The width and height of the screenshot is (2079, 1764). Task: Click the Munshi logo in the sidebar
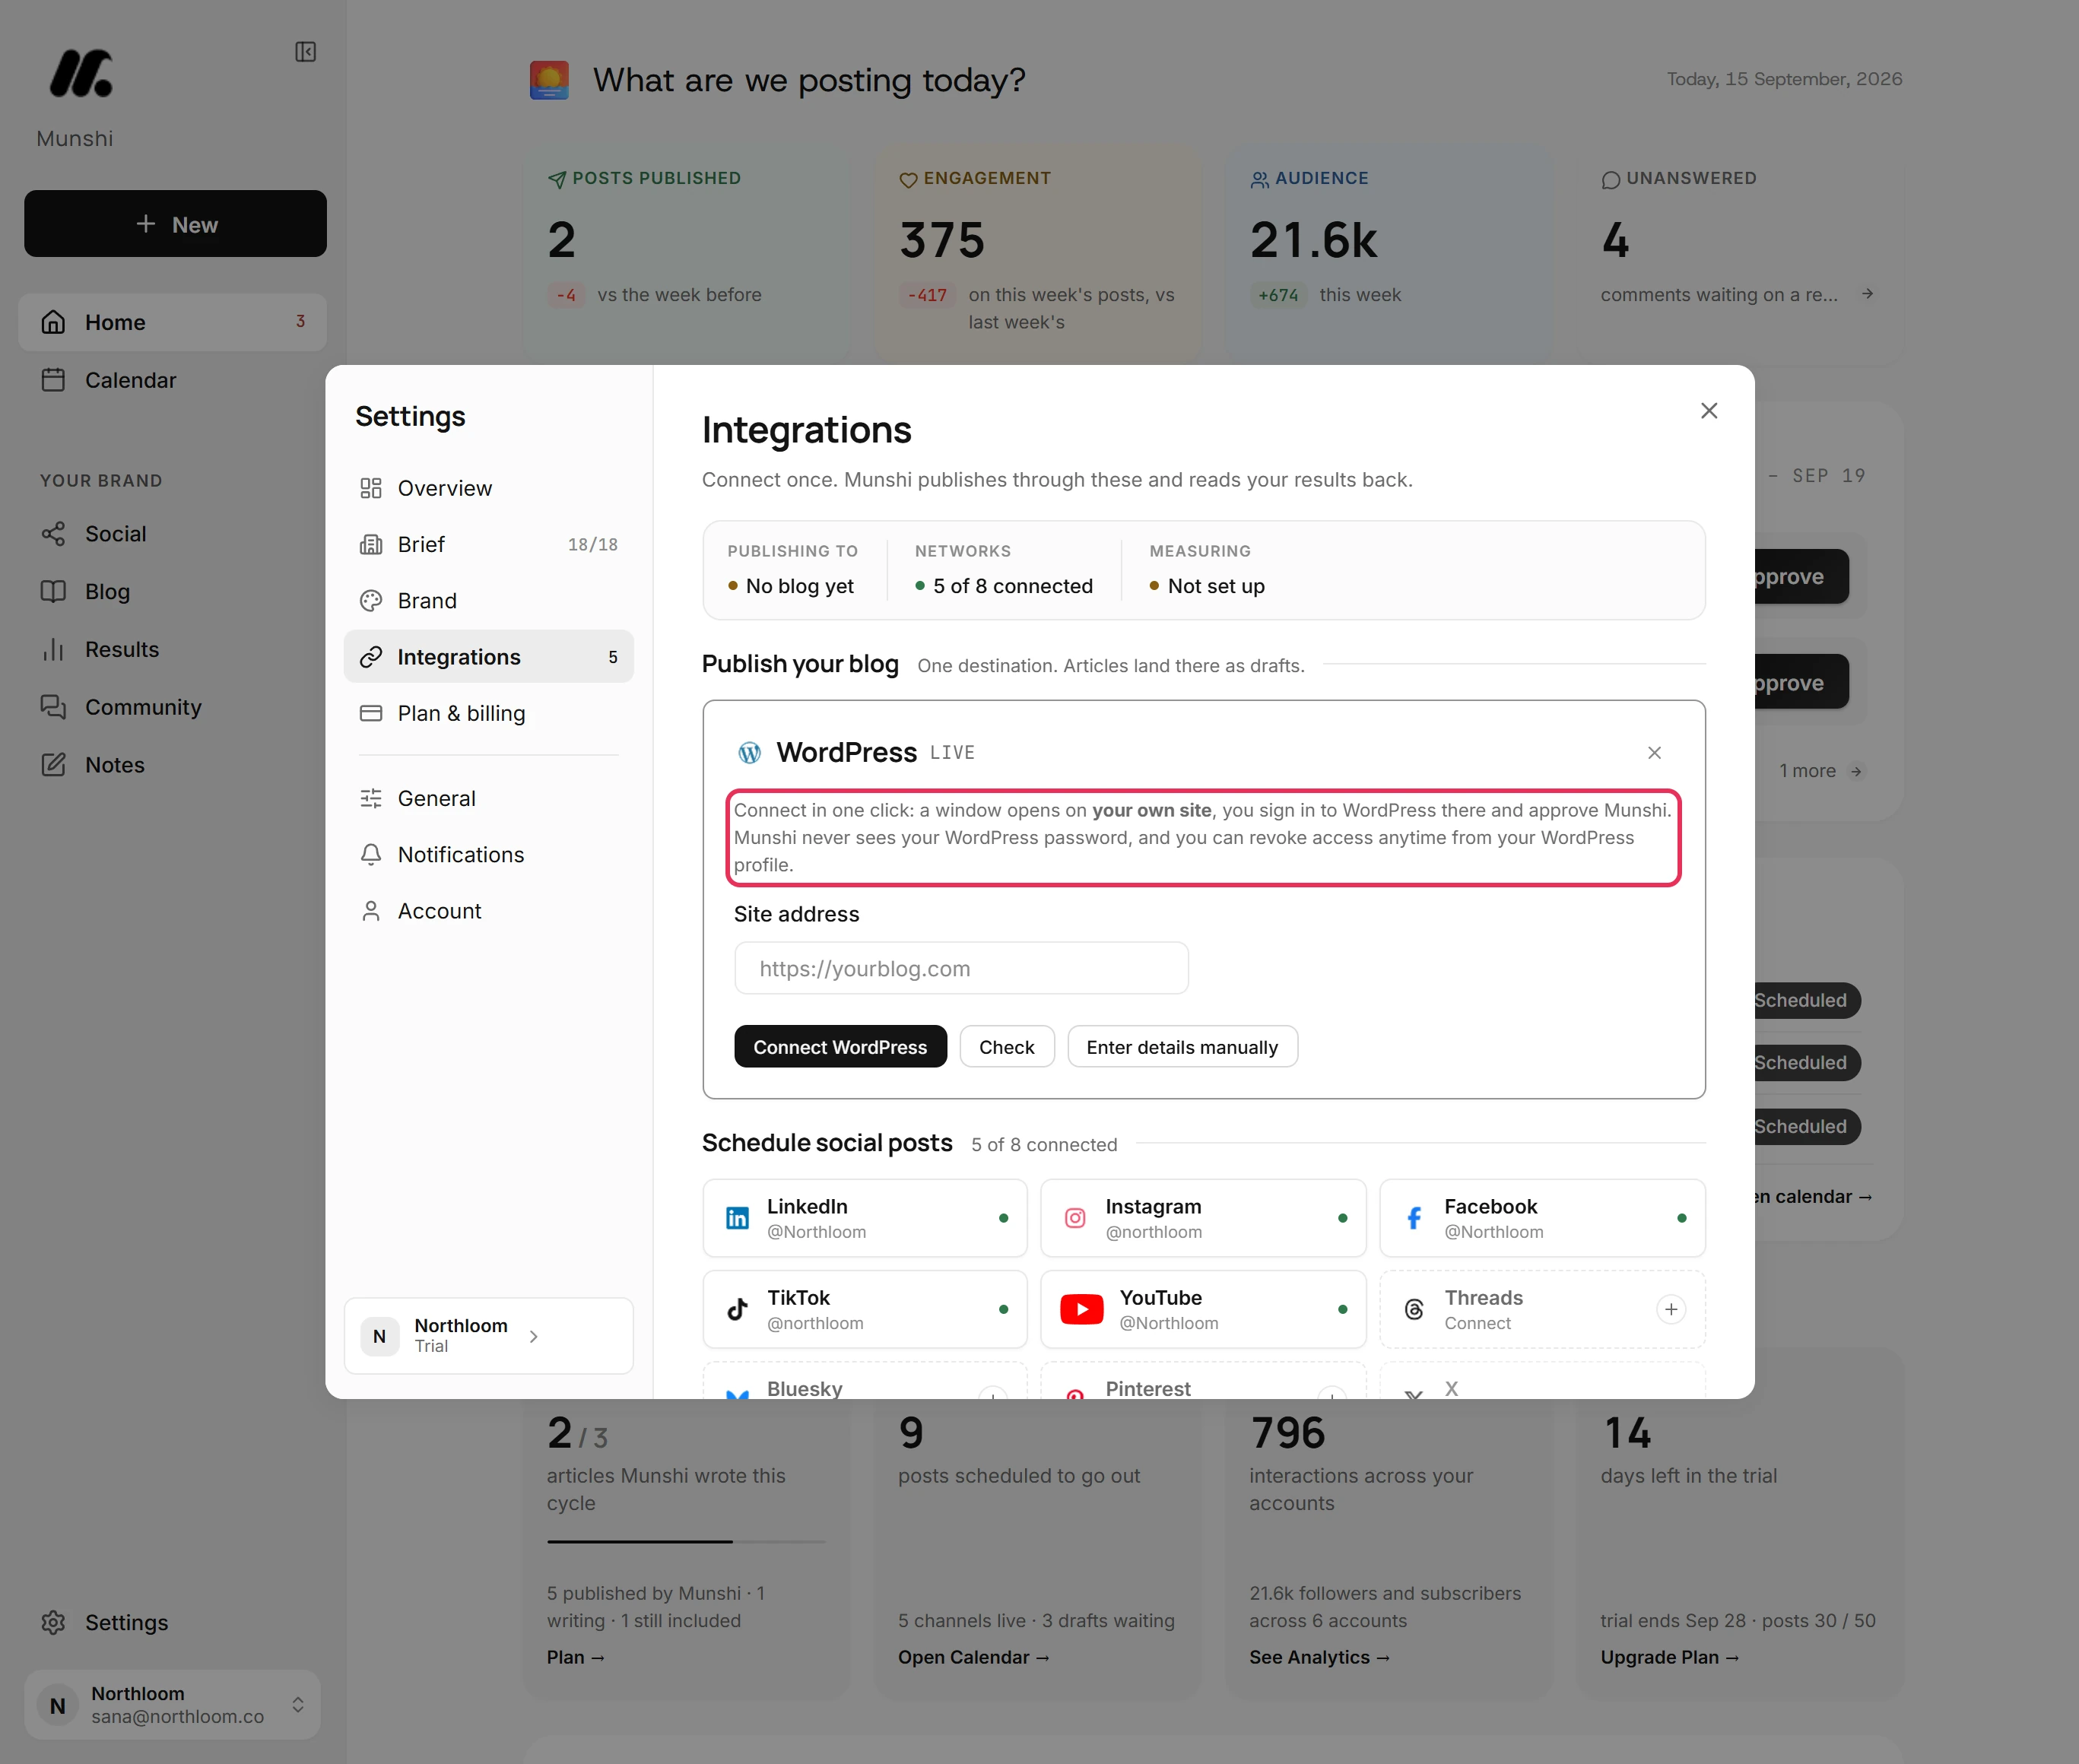click(x=81, y=73)
